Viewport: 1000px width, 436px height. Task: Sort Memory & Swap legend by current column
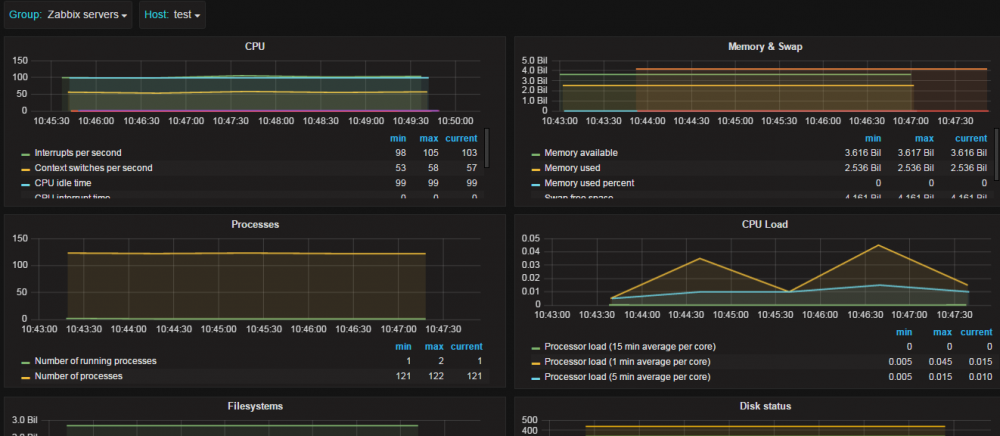coord(971,138)
